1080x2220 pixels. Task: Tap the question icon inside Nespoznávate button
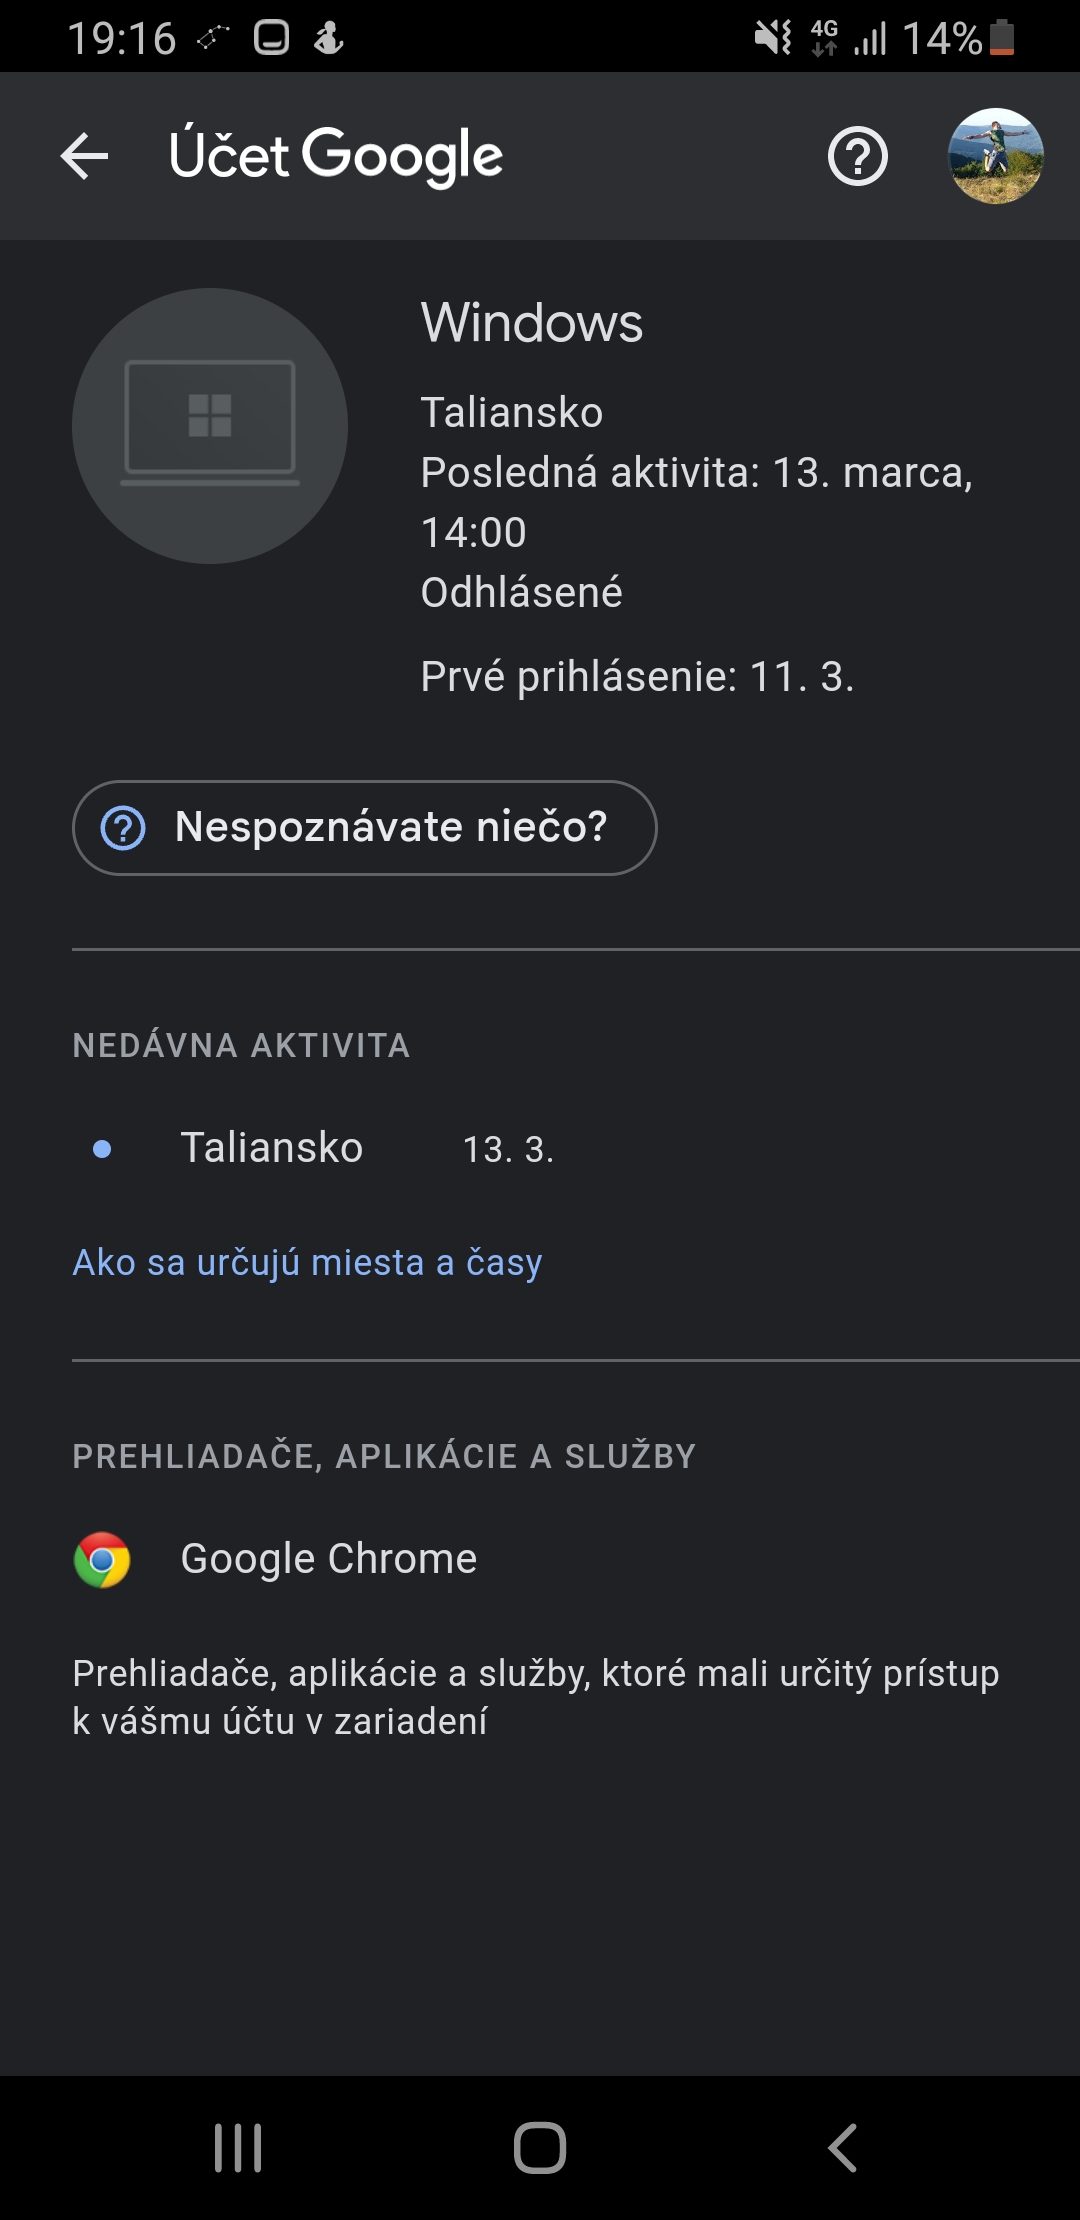tap(124, 828)
